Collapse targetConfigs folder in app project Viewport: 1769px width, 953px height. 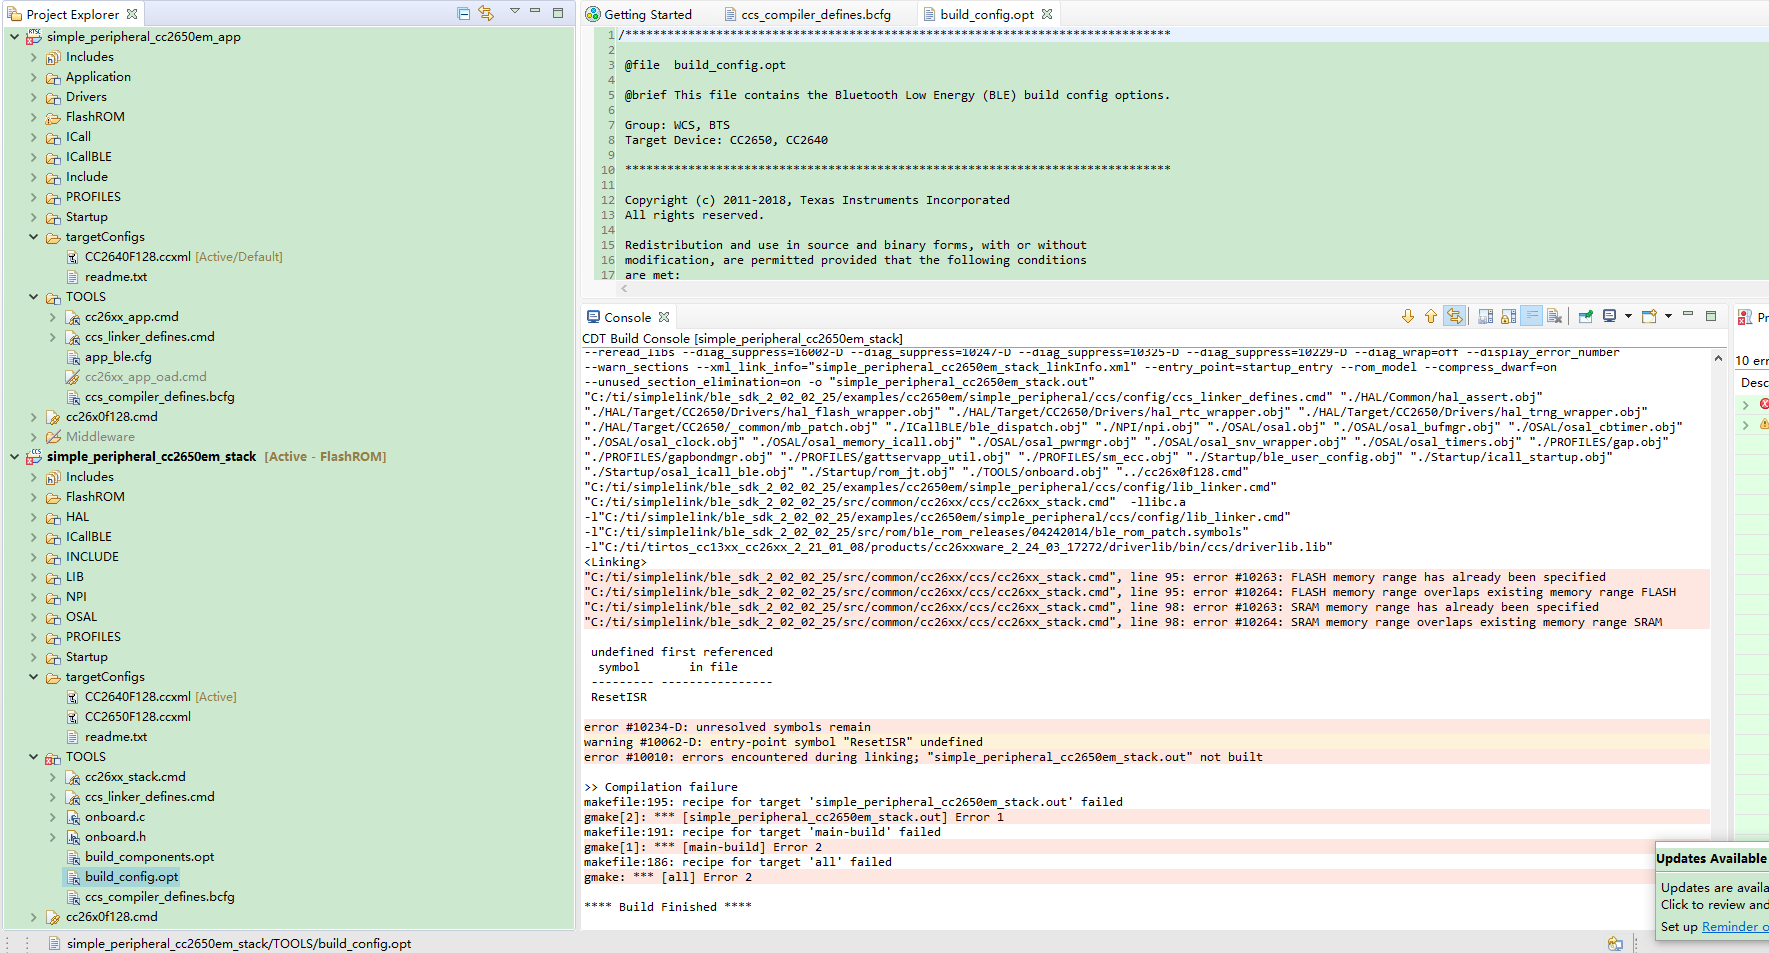pos(33,237)
